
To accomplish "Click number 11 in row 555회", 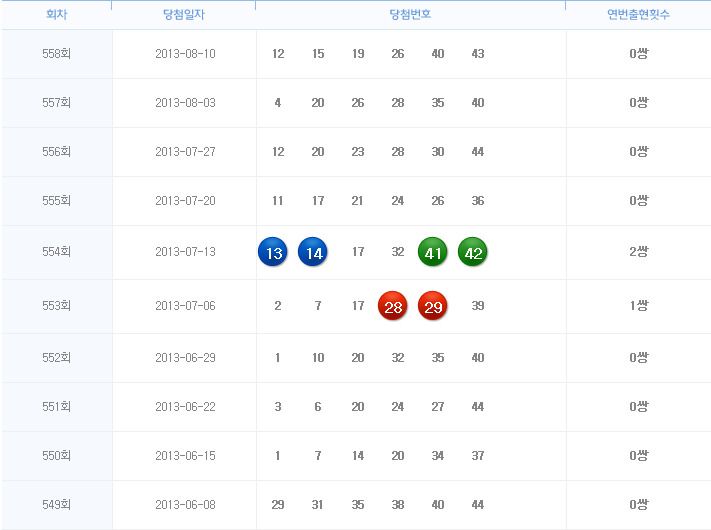I will click(x=278, y=201).
